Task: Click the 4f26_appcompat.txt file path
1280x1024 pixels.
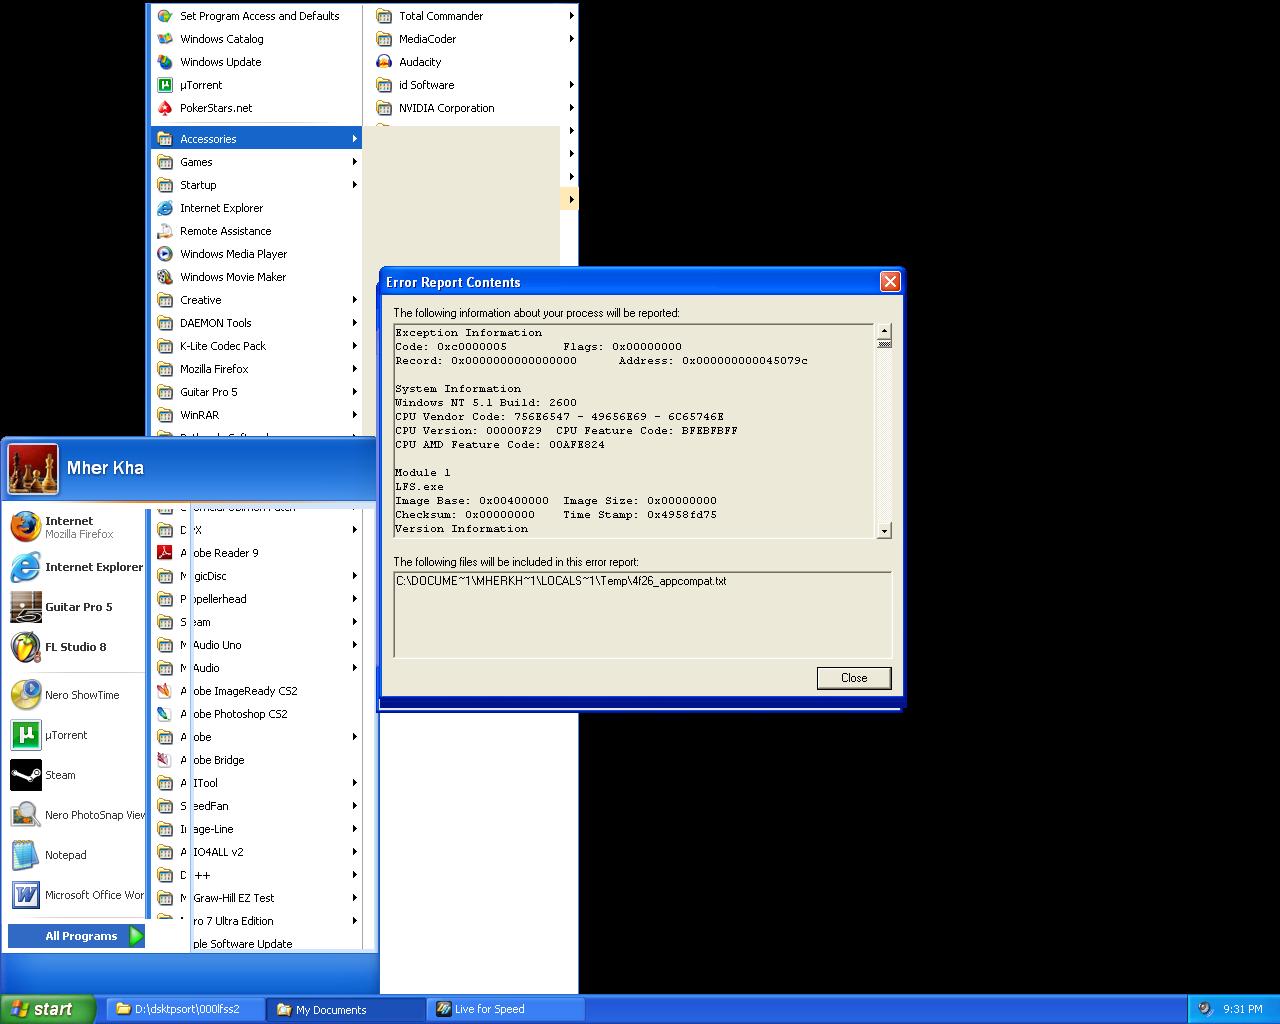Action: point(561,581)
